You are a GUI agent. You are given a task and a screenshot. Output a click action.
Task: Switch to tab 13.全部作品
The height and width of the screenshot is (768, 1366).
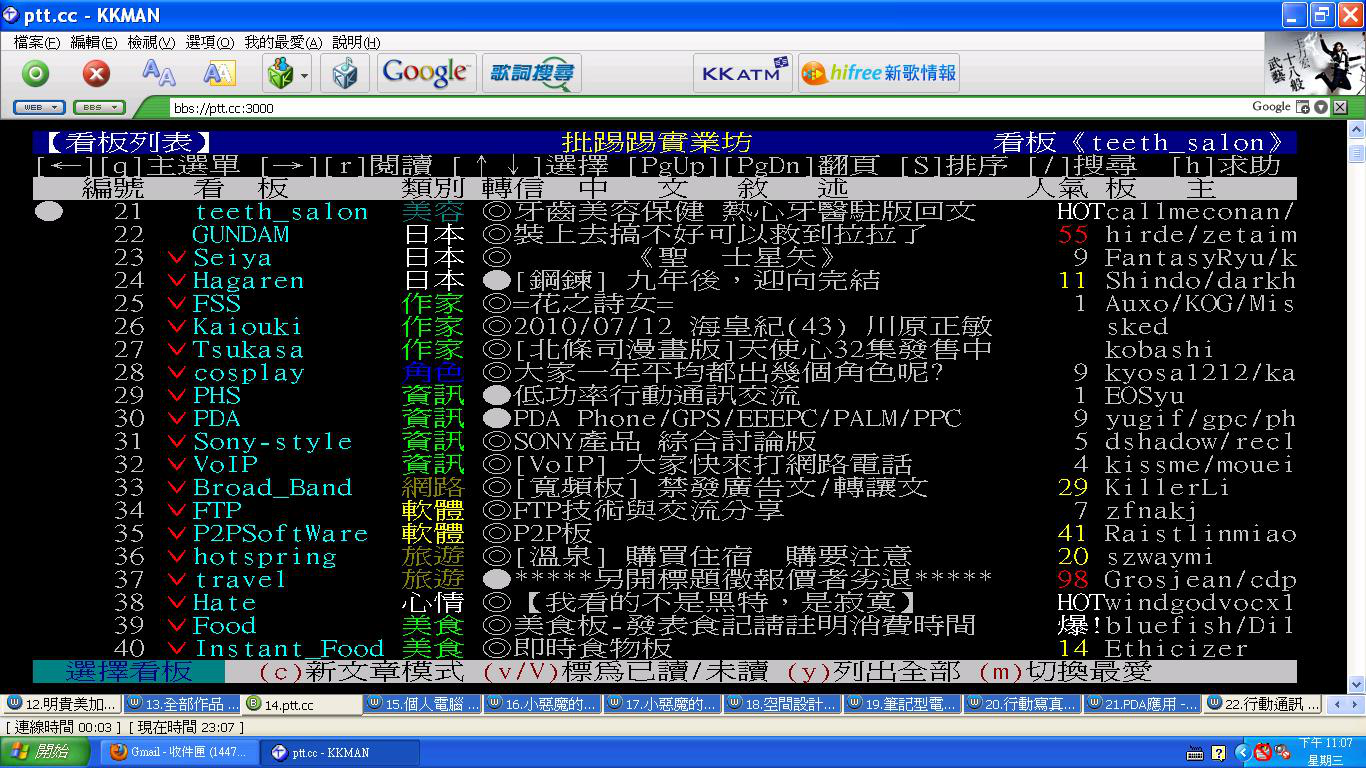click(x=182, y=704)
